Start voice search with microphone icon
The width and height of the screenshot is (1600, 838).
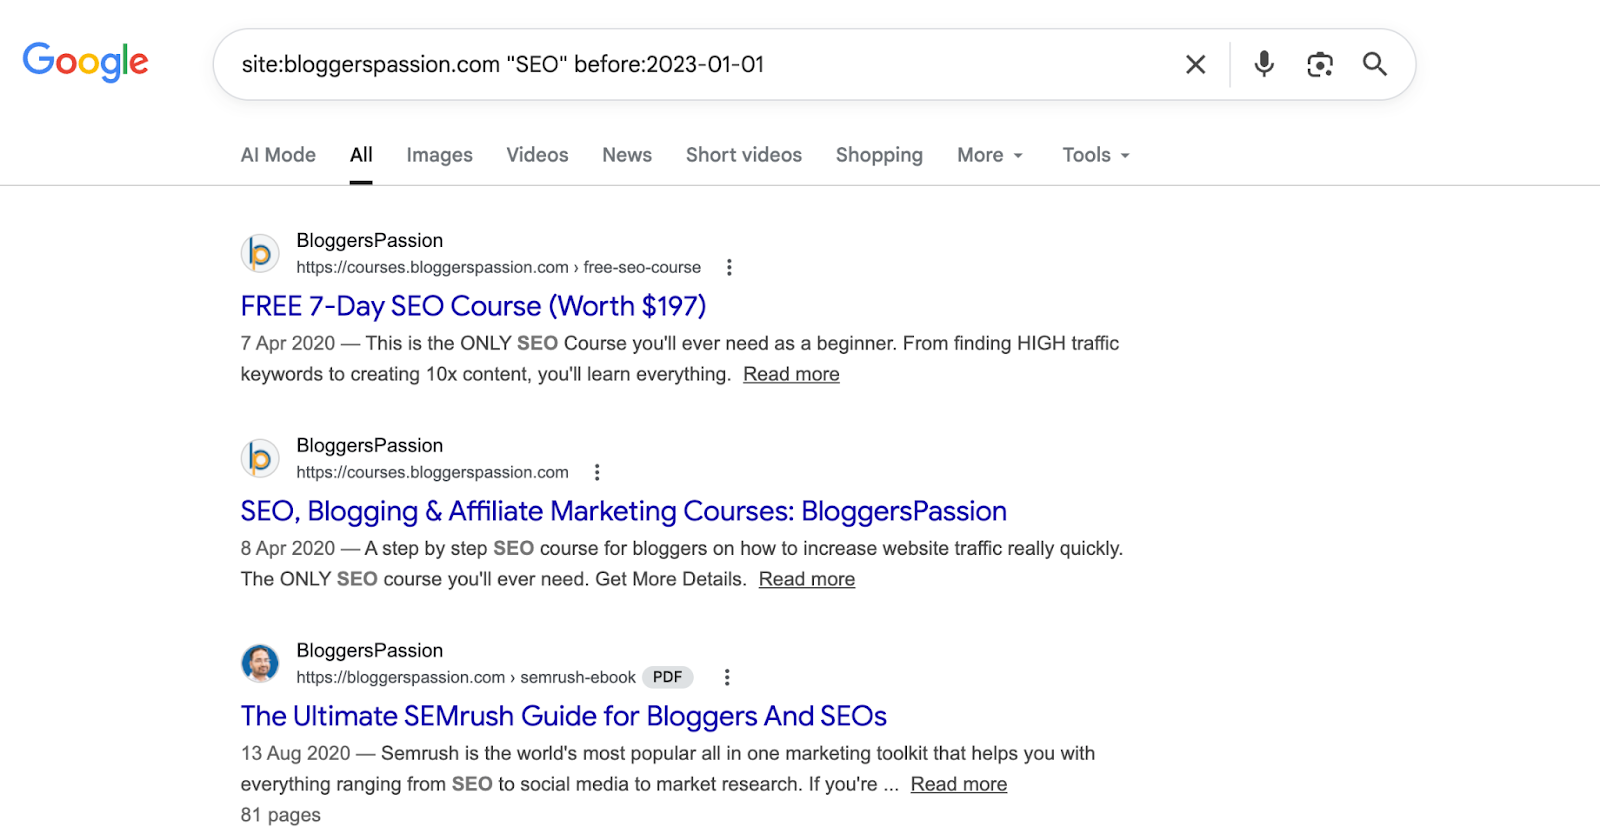pyautogui.click(x=1264, y=64)
